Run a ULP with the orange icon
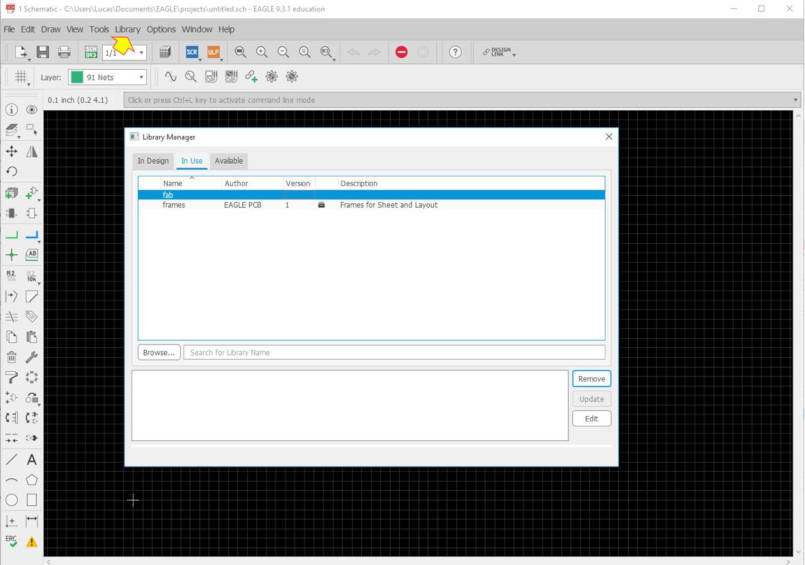The width and height of the screenshot is (805, 565). click(213, 52)
